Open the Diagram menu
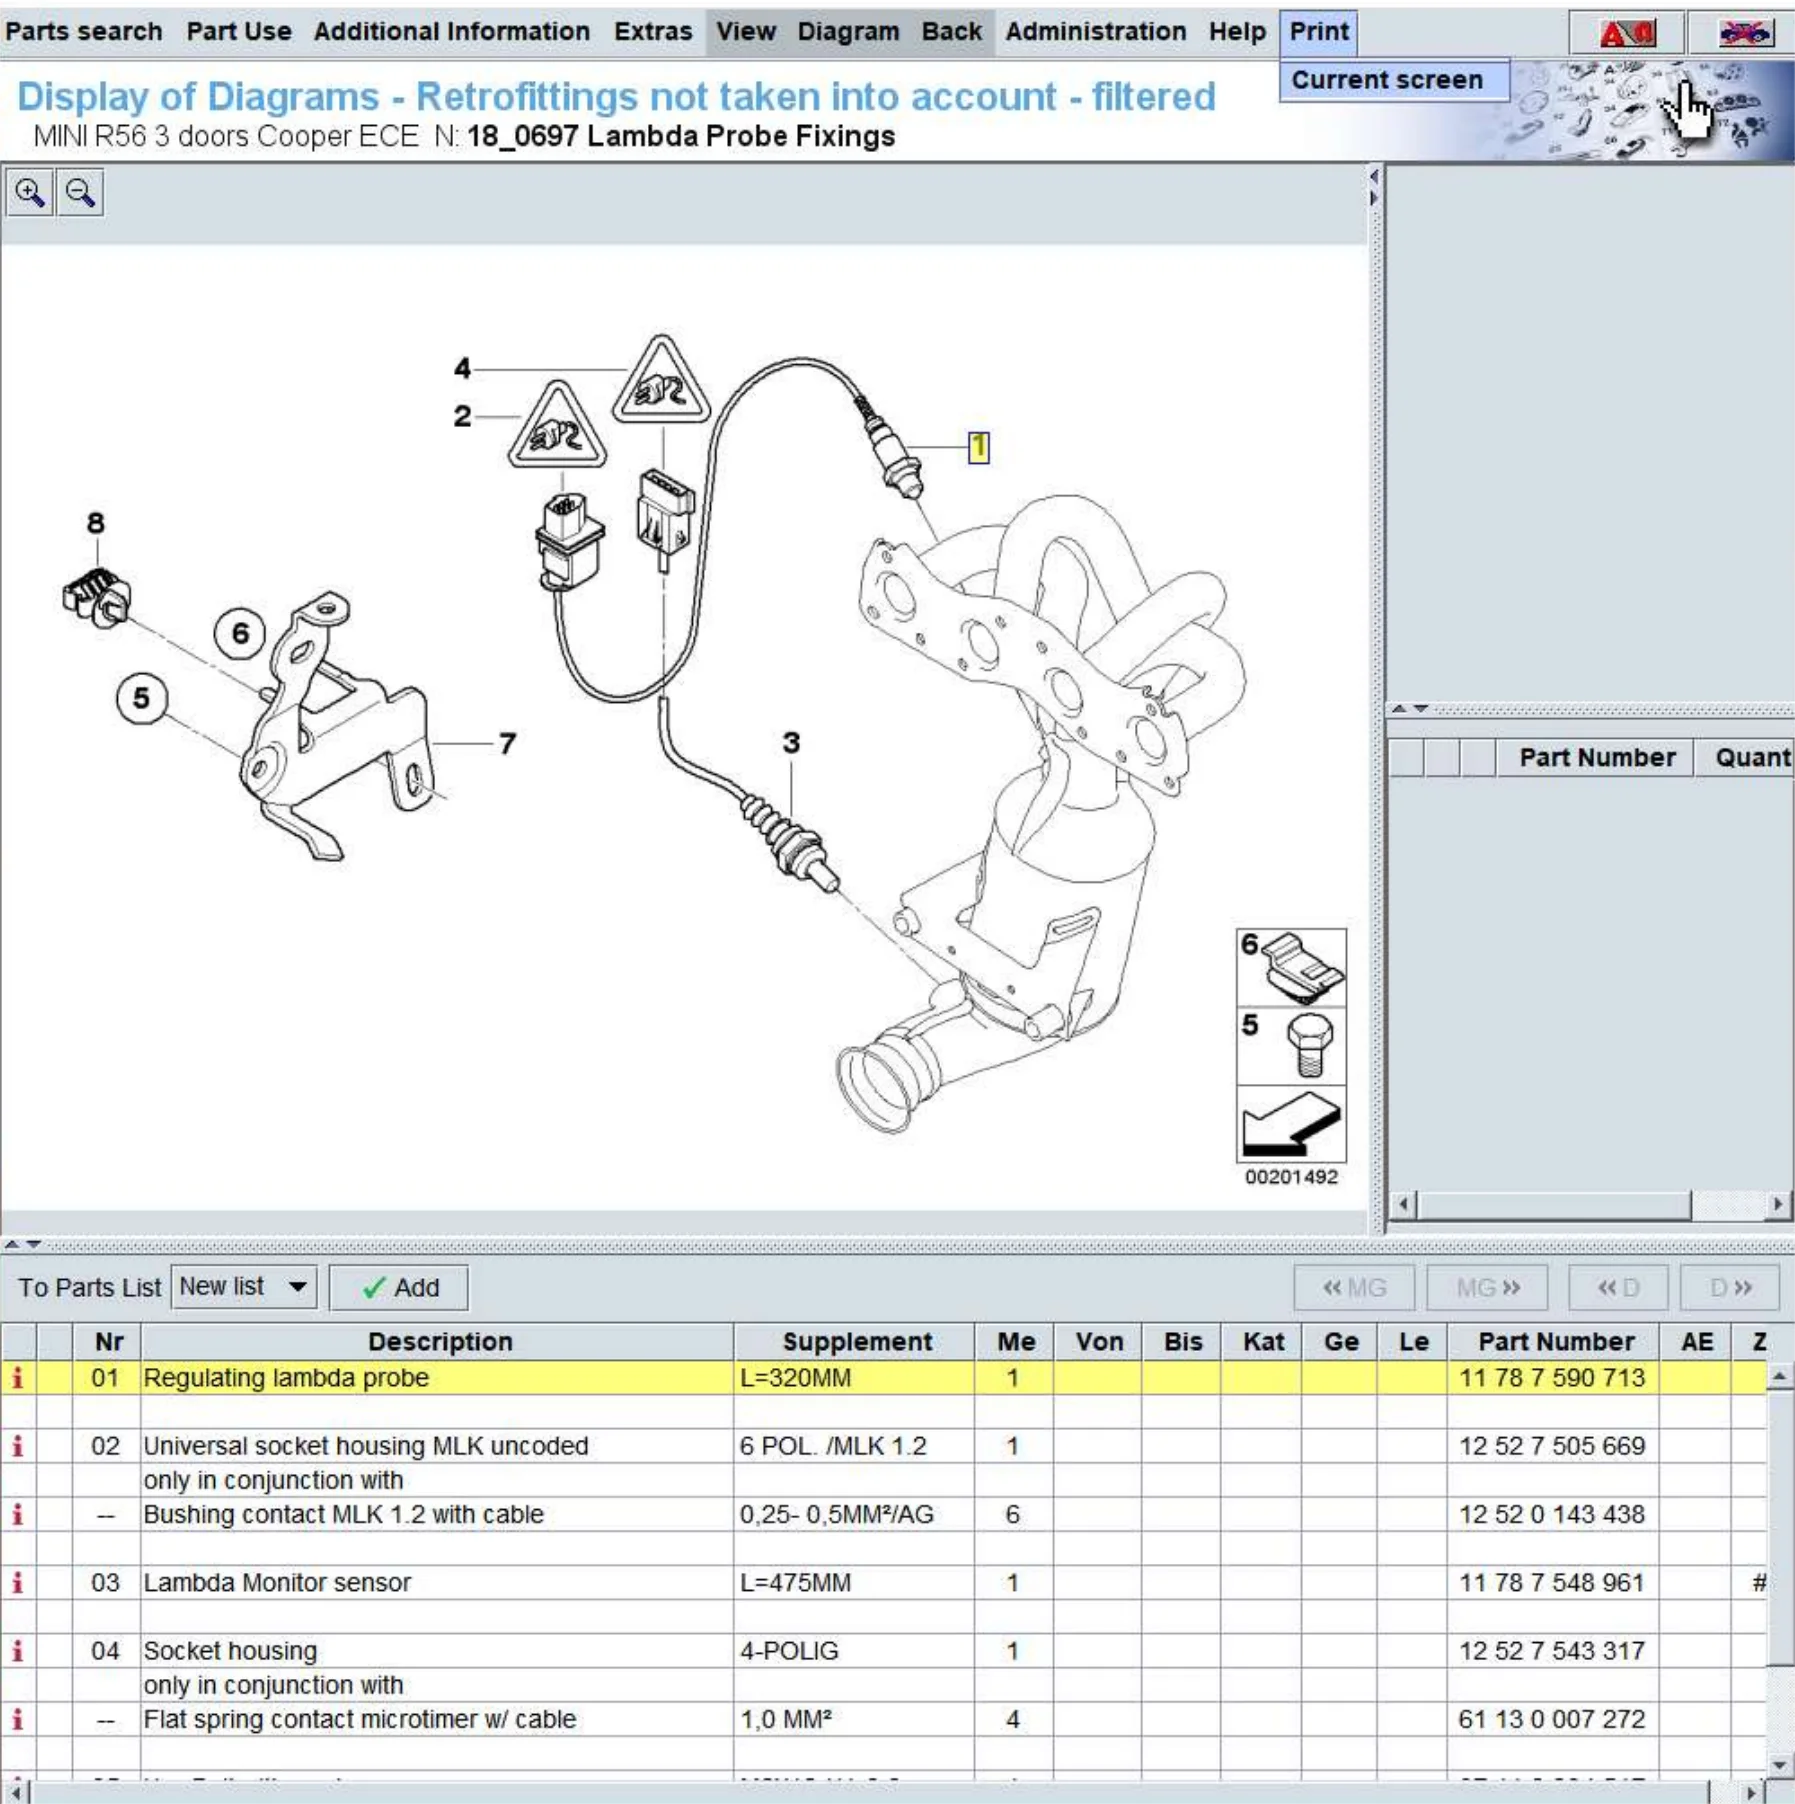The image size is (1795, 1804). pos(849,32)
